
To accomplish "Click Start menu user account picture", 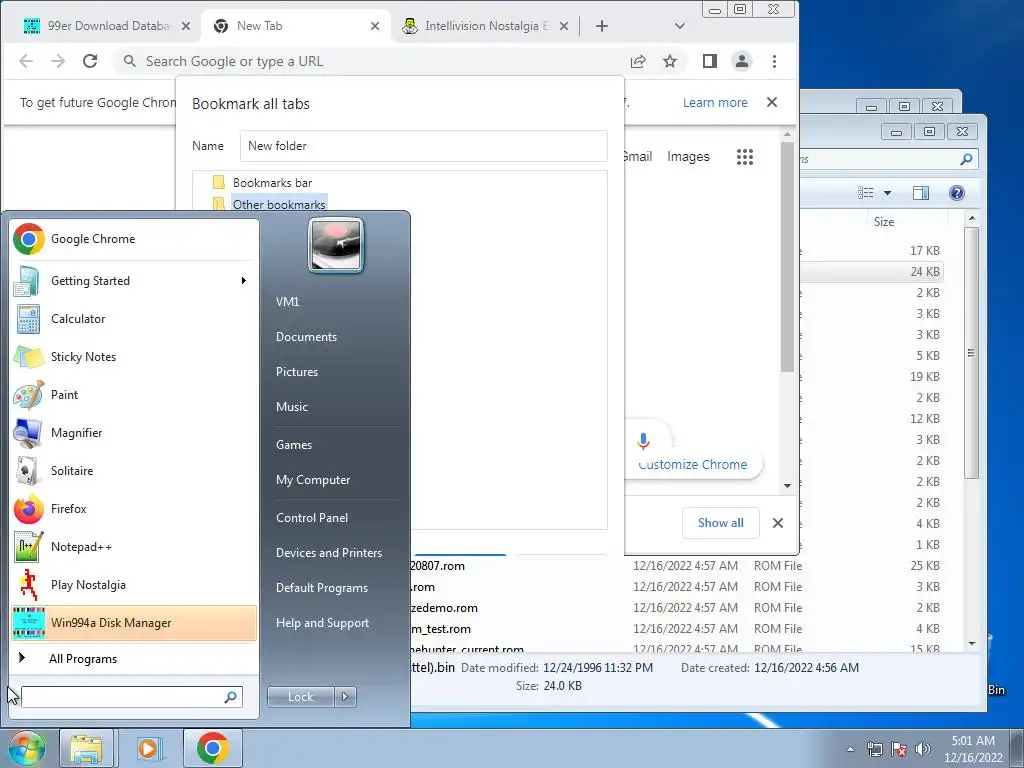I will point(336,245).
